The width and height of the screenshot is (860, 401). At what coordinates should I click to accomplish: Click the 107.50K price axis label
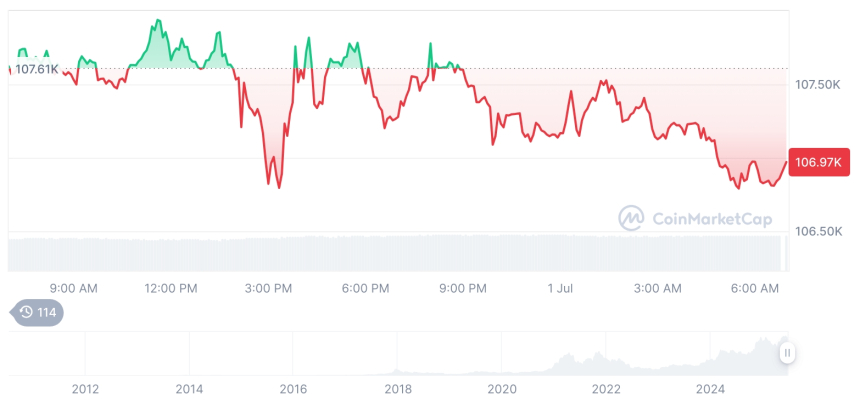[817, 85]
